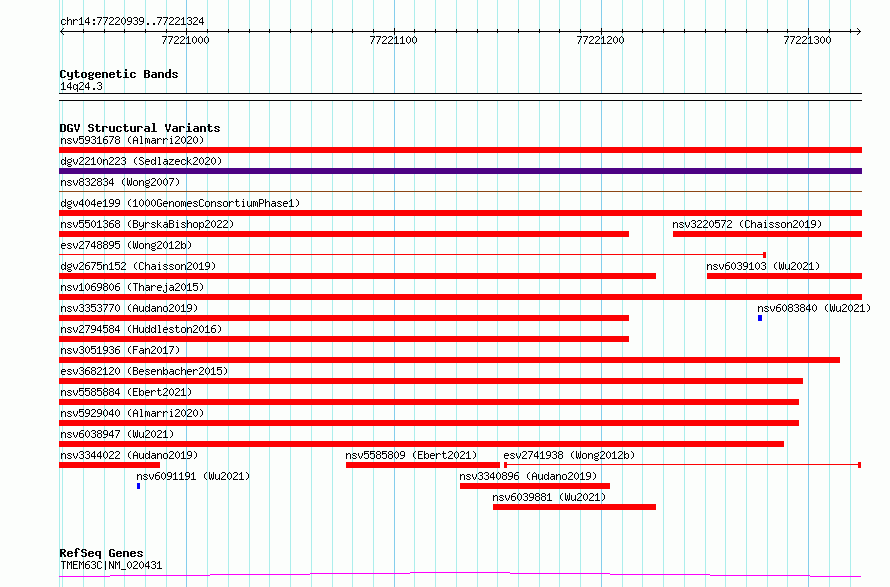Click the DGV Structural Variants track title
The height and width of the screenshot is (587, 890).
point(140,128)
